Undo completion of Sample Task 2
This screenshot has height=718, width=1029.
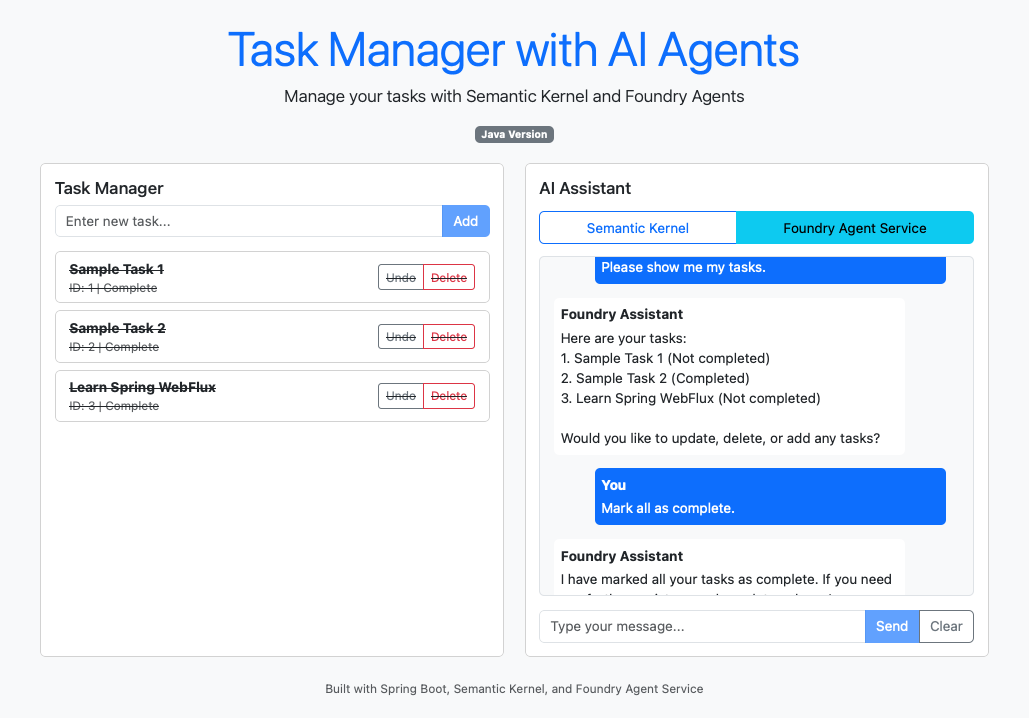[x=400, y=337]
